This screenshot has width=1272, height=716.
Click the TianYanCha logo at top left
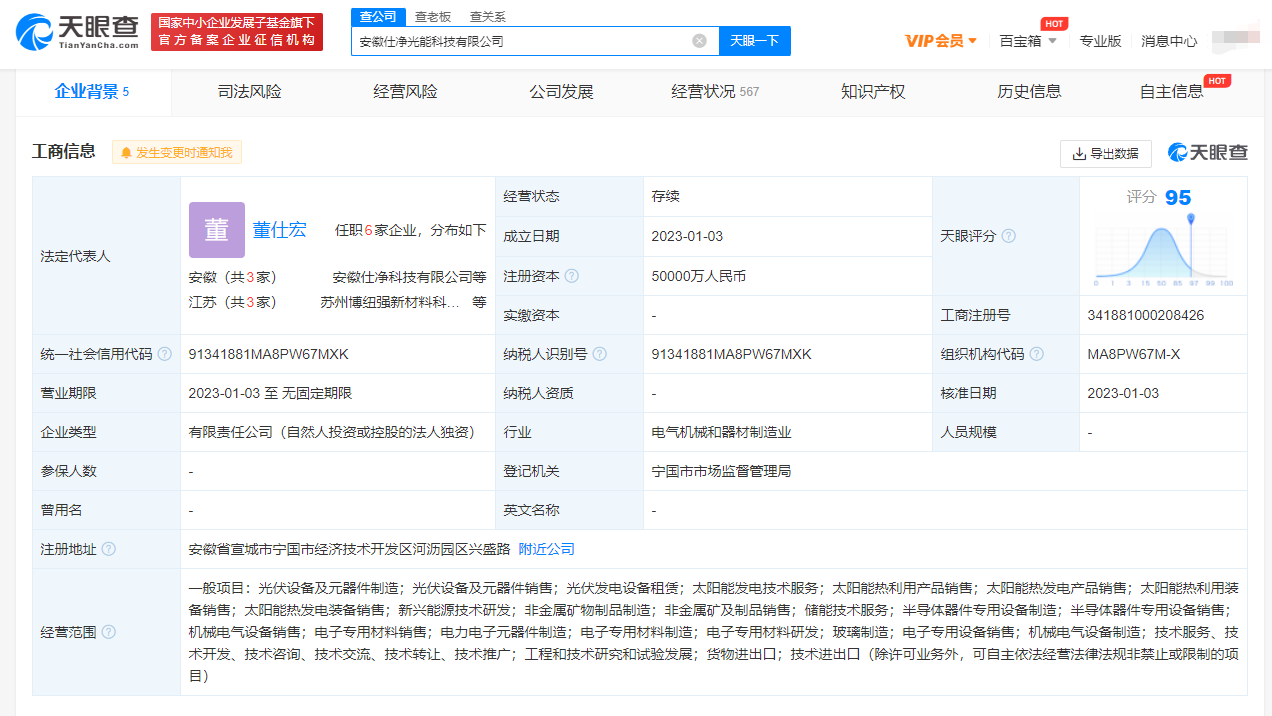pos(77,33)
